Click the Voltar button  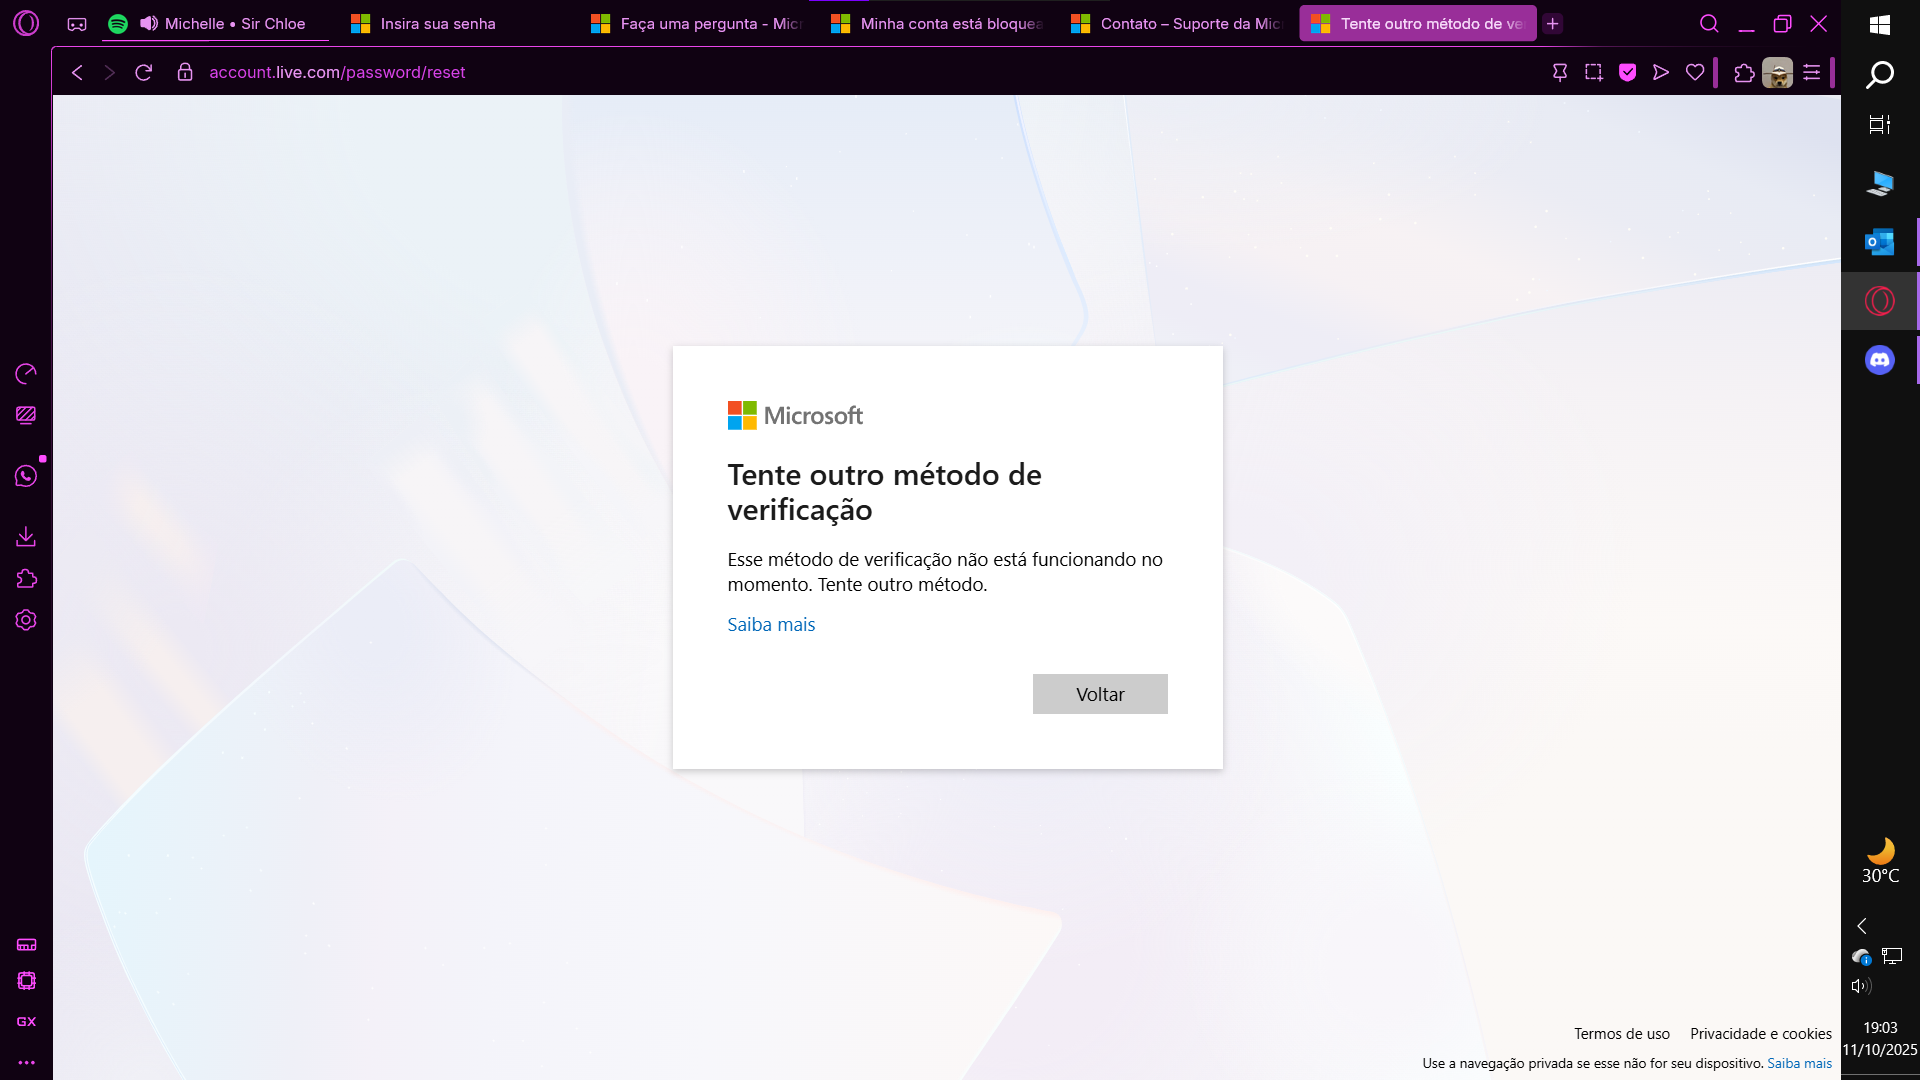pos(1099,694)
